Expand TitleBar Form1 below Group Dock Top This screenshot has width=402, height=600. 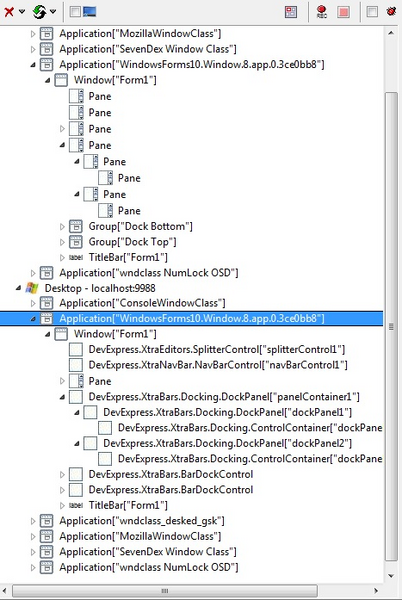[x=62, y=258]
